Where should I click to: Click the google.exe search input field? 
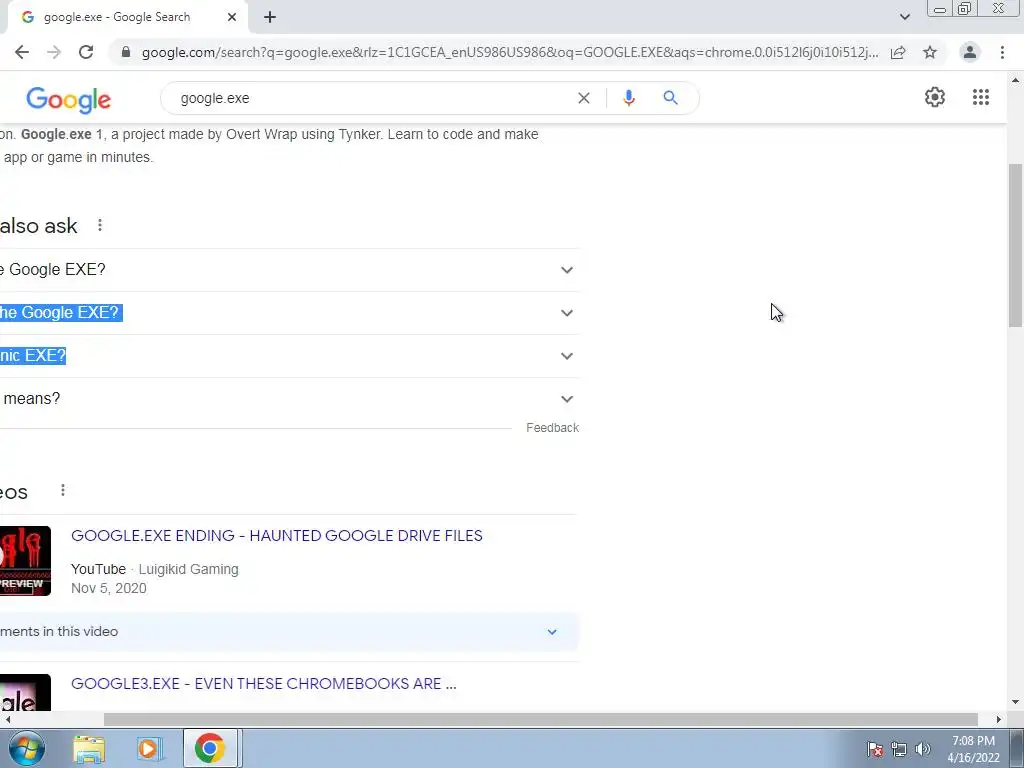click(x=372, y=98)
